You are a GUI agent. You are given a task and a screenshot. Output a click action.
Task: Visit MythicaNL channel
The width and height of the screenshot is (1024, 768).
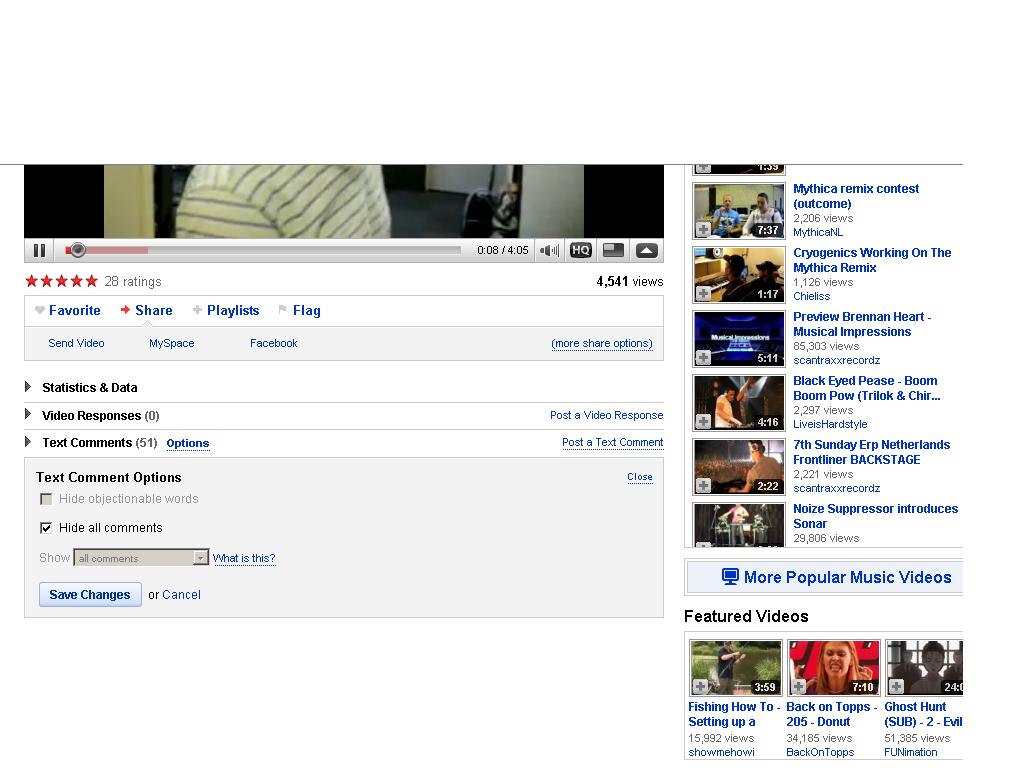(818, 232)
